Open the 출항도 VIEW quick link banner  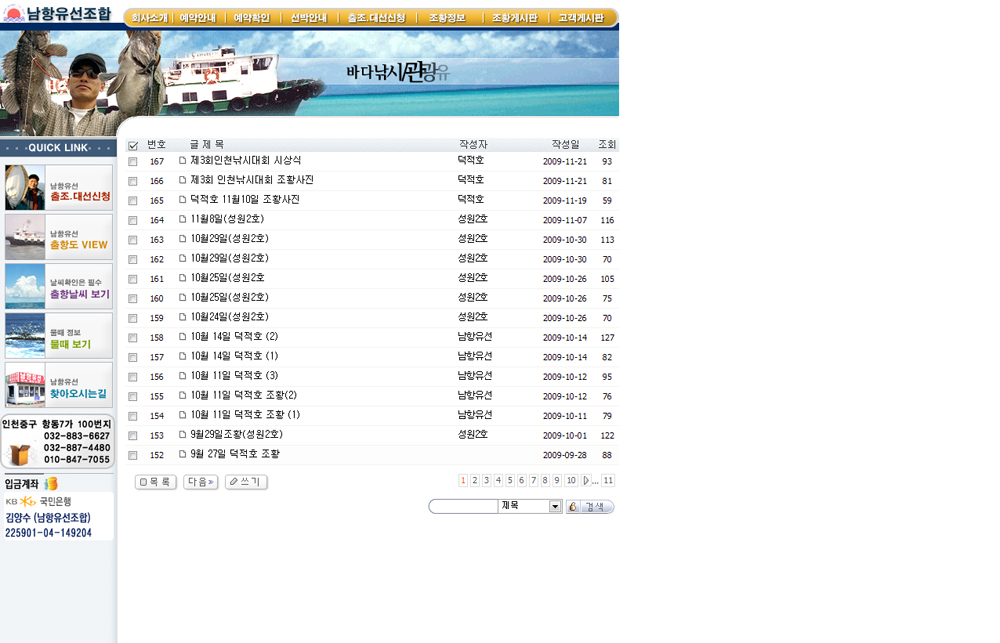58,237
